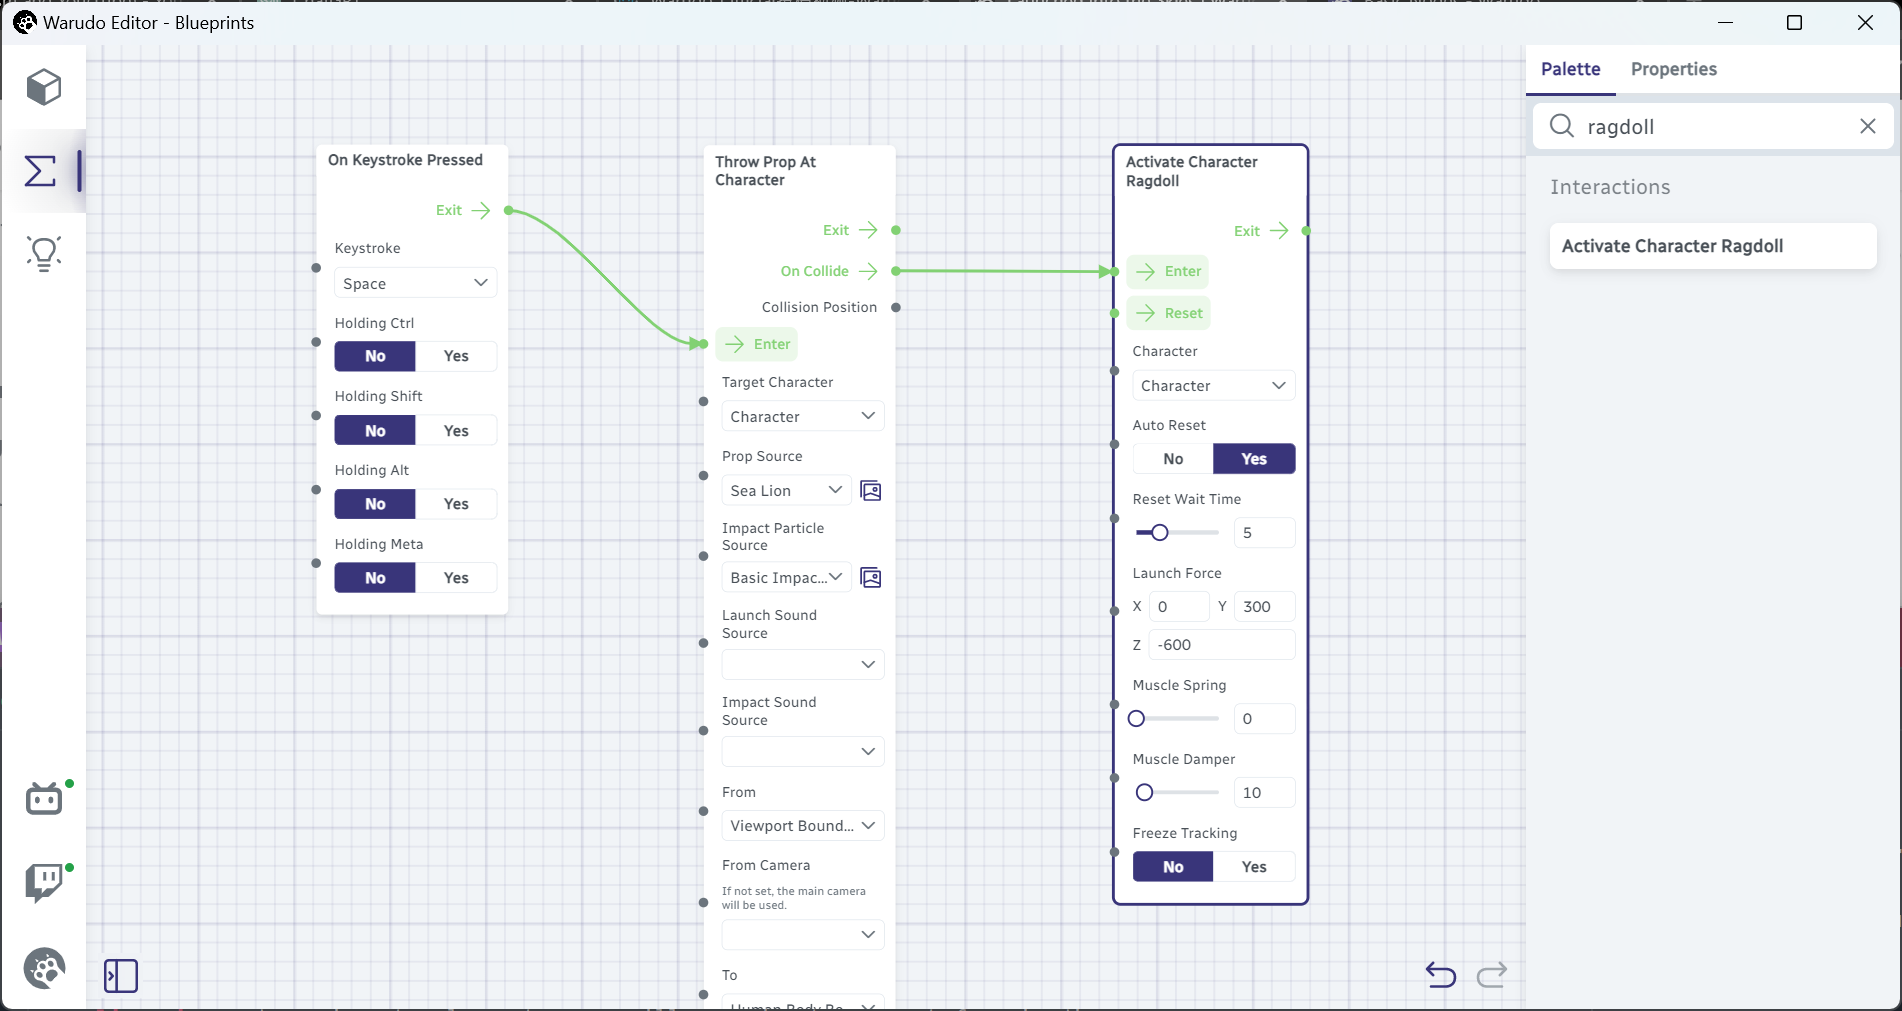Viewport: 1902px width, 1011px height.
Task: Open the Assets cube icon in sidebar
Action: click(x=44, y=87)
